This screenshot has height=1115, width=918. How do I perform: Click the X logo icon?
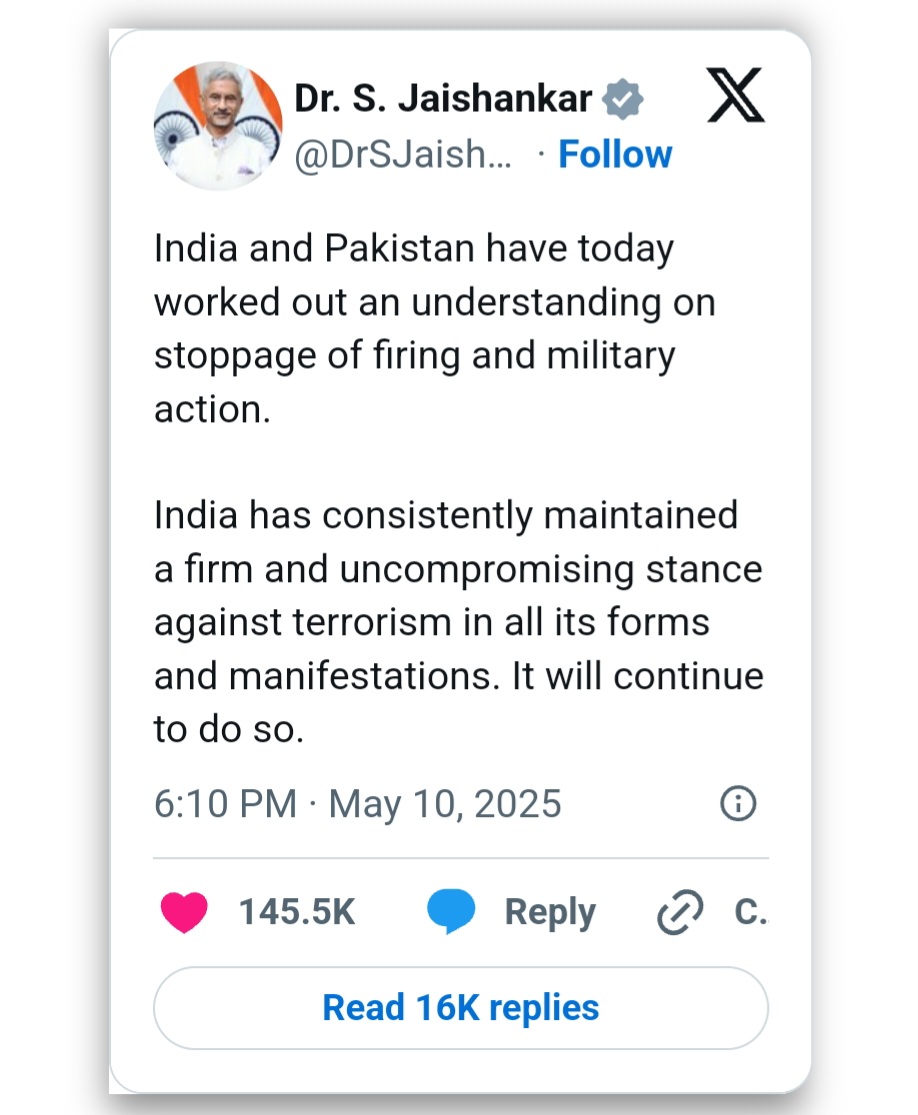point(735,98)
